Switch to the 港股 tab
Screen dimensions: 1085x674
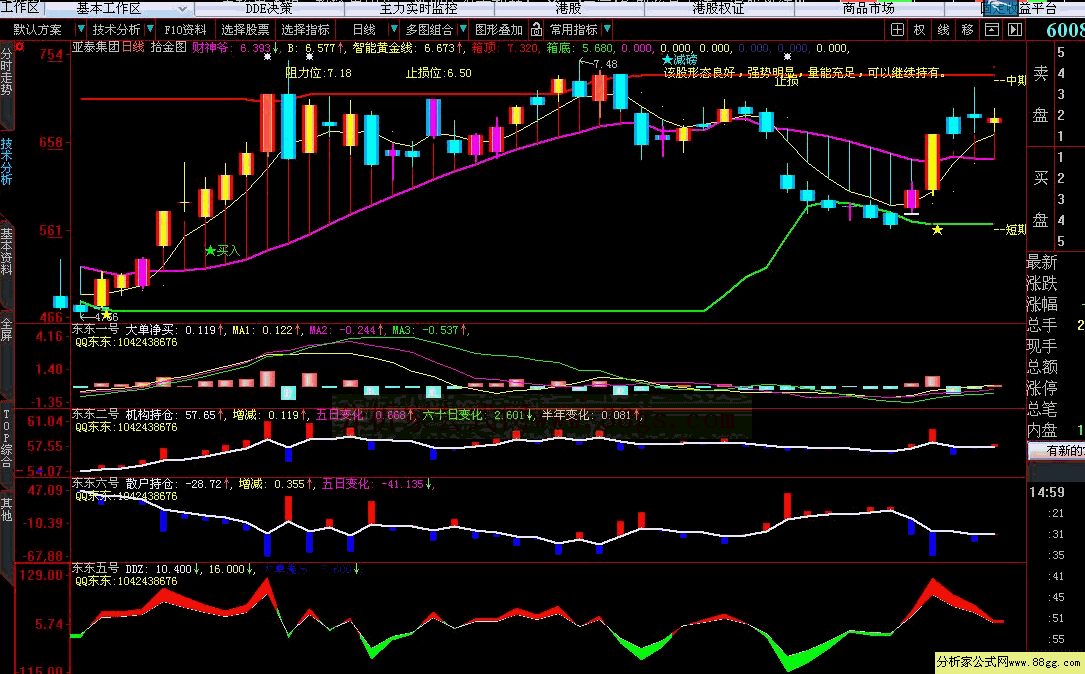coord(568,8)
